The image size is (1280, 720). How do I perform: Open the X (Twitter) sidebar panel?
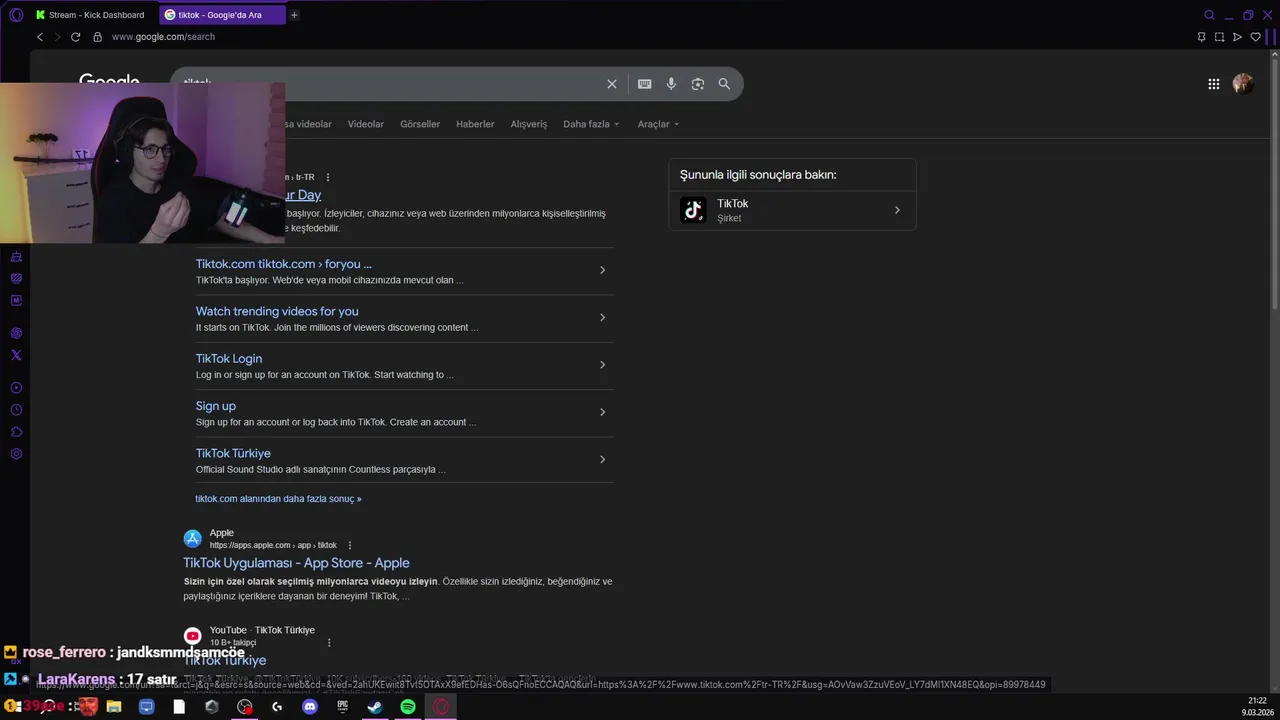point(16,355)
